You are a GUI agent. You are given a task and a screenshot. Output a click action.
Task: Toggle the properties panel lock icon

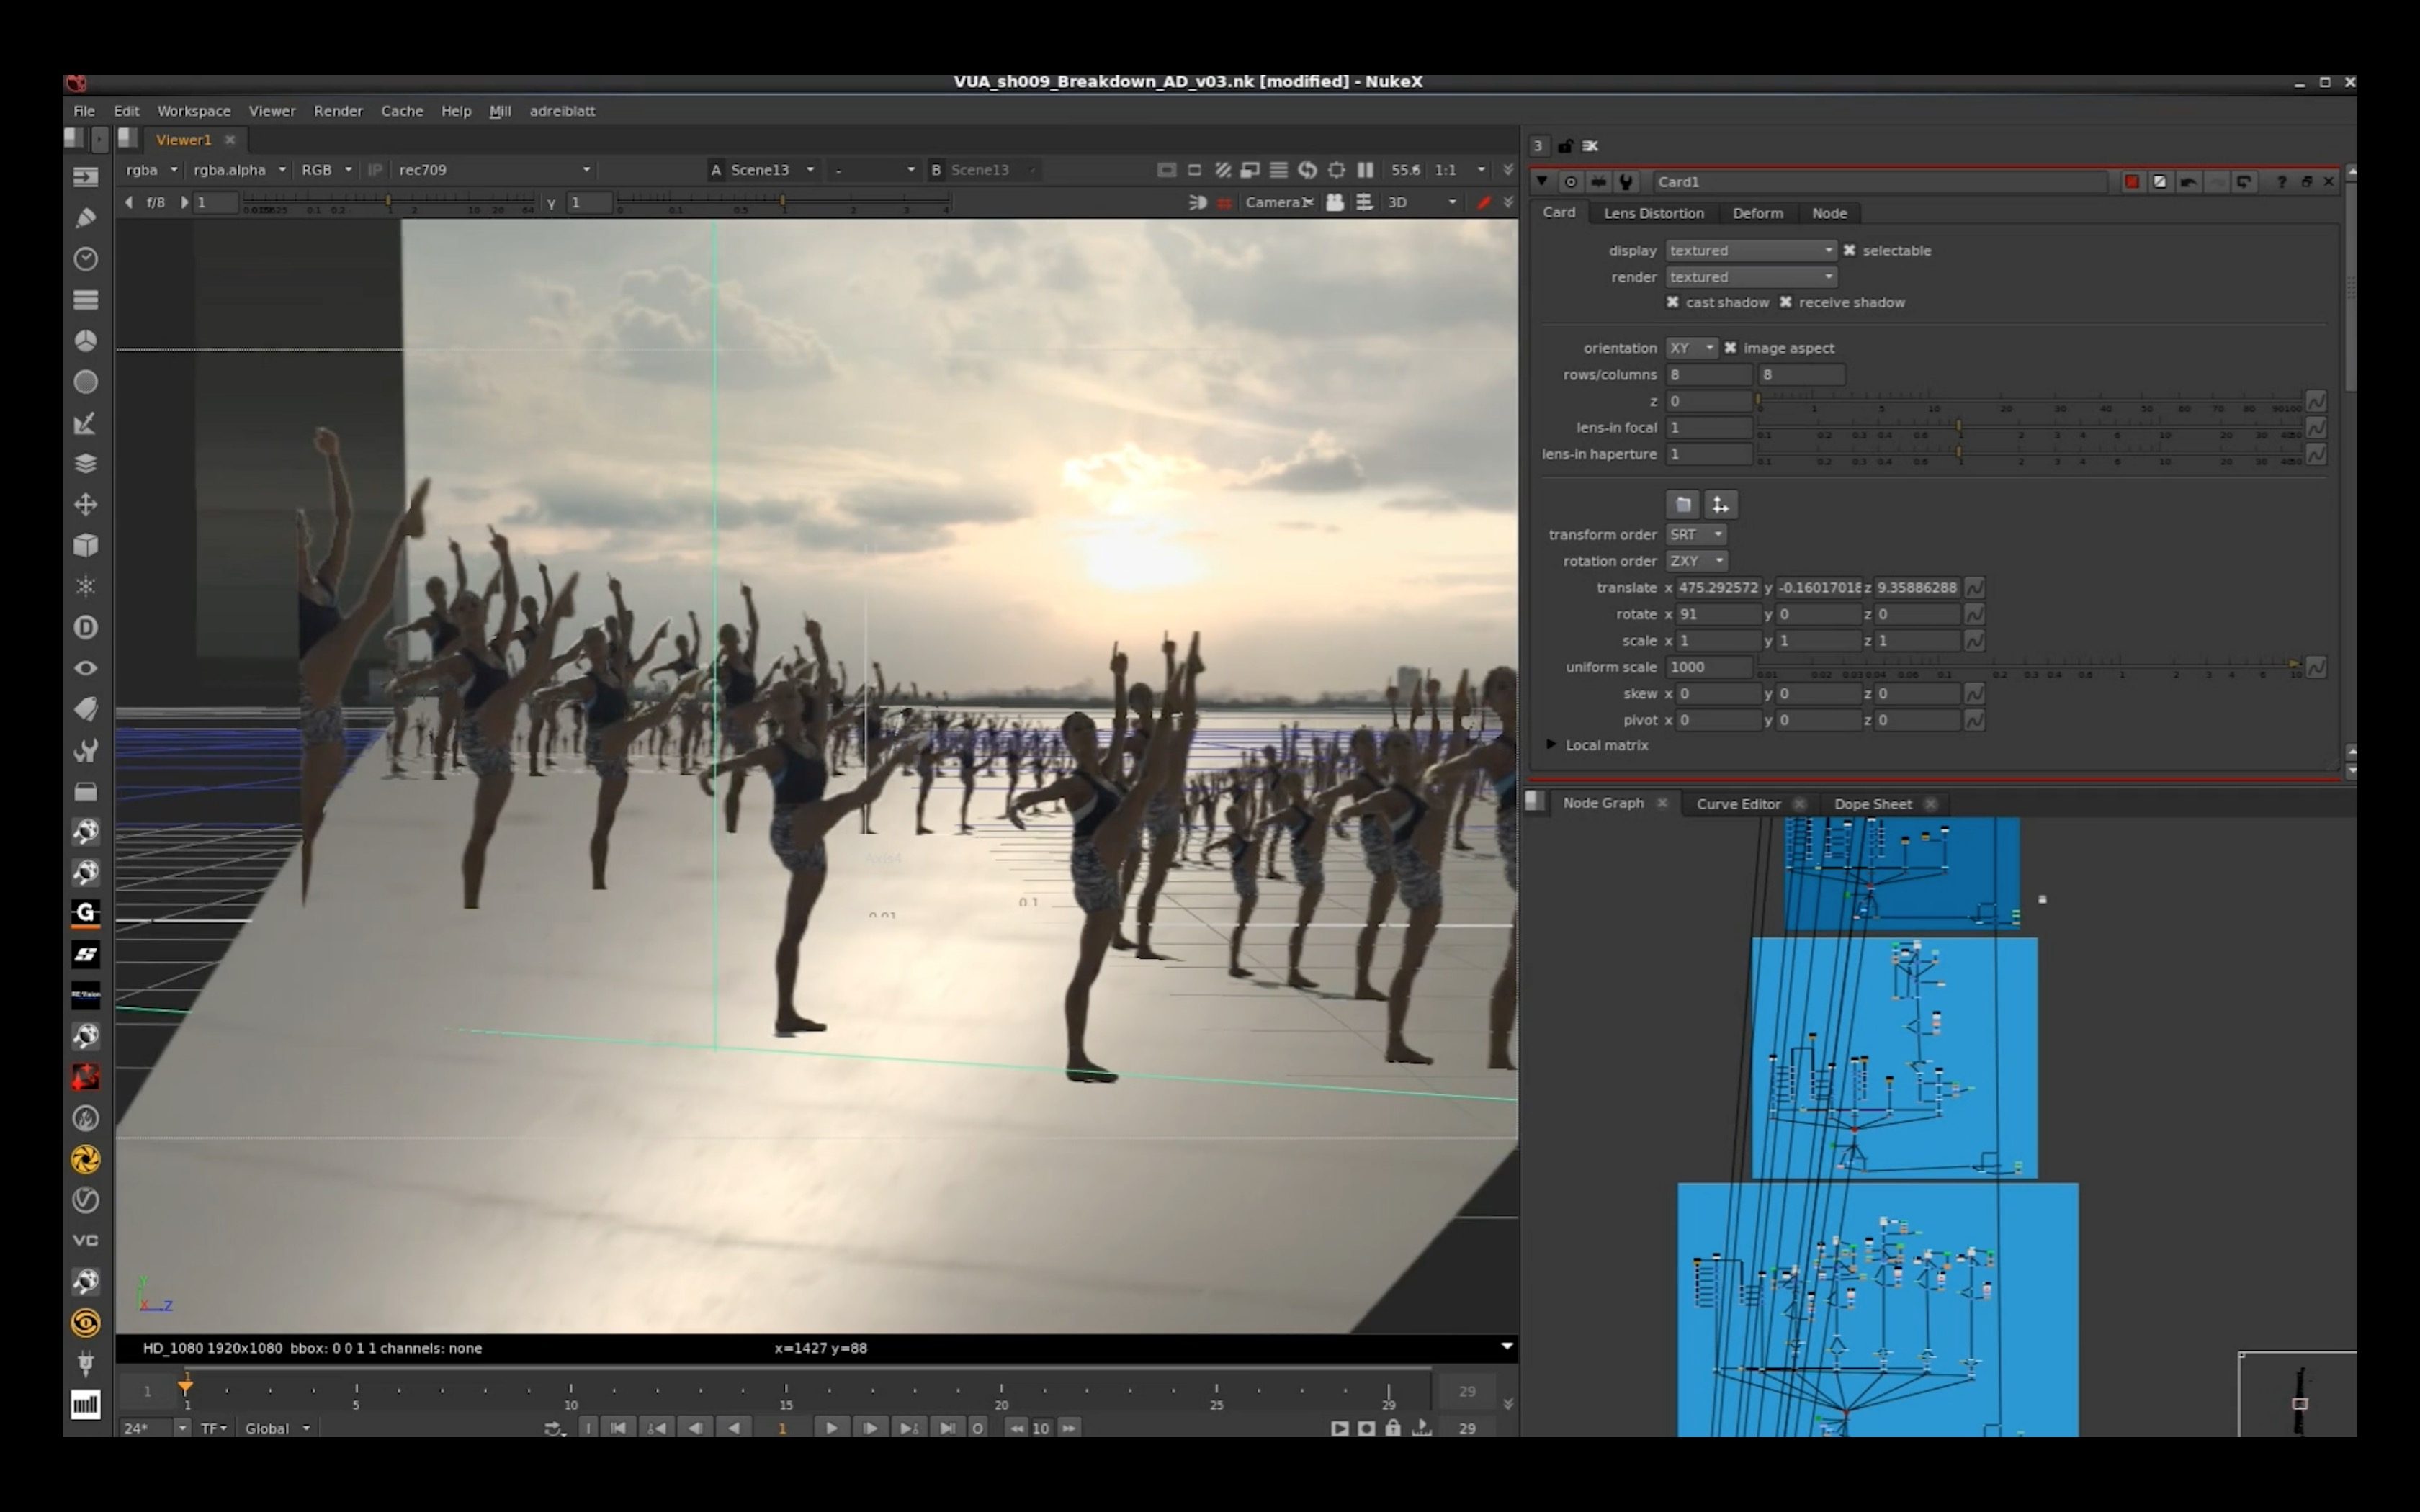point(1565,146)
